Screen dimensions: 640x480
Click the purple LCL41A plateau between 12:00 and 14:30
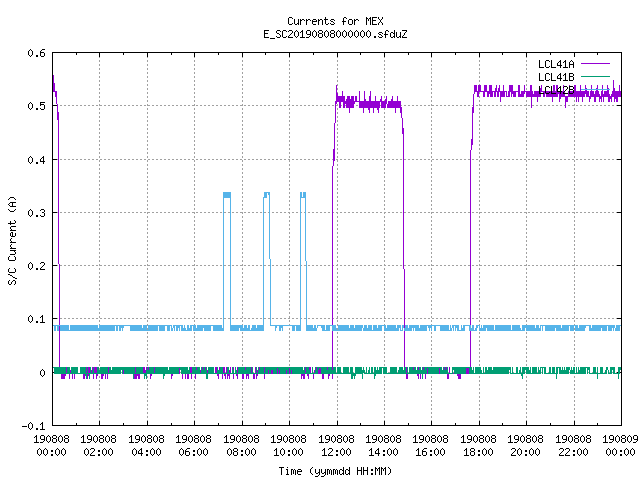369,102
